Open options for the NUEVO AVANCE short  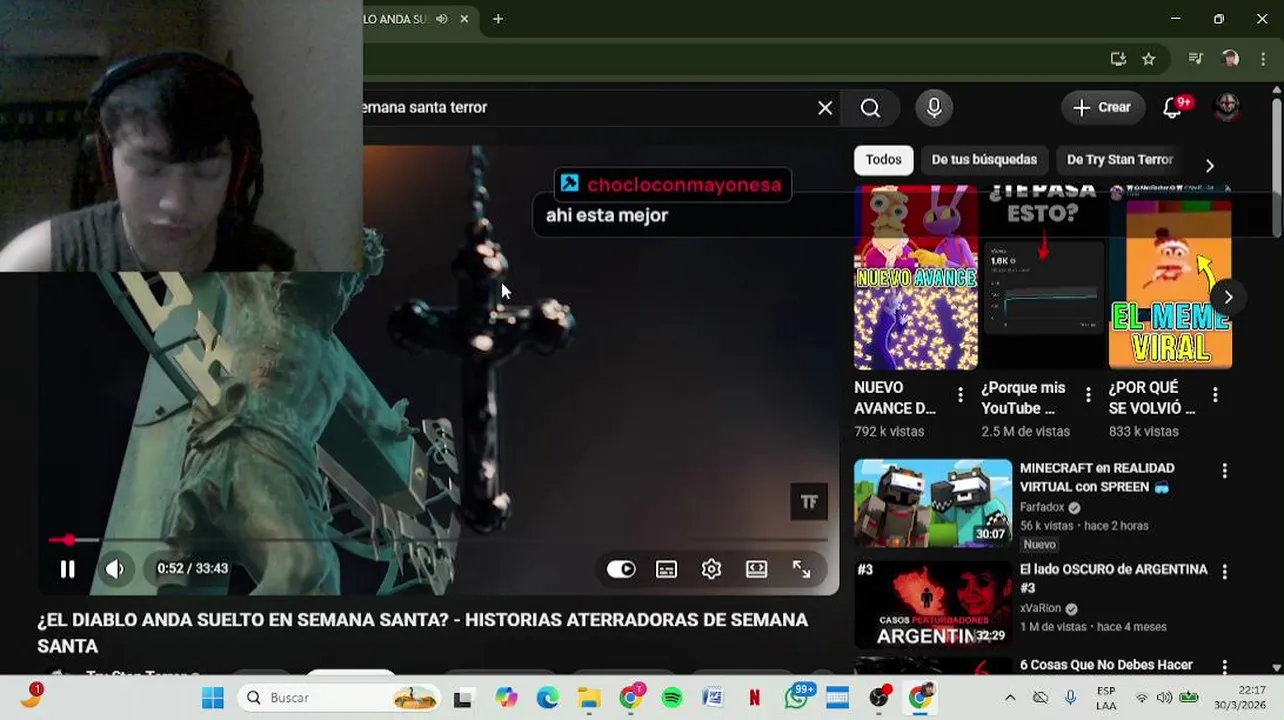[x=960, y=396]
